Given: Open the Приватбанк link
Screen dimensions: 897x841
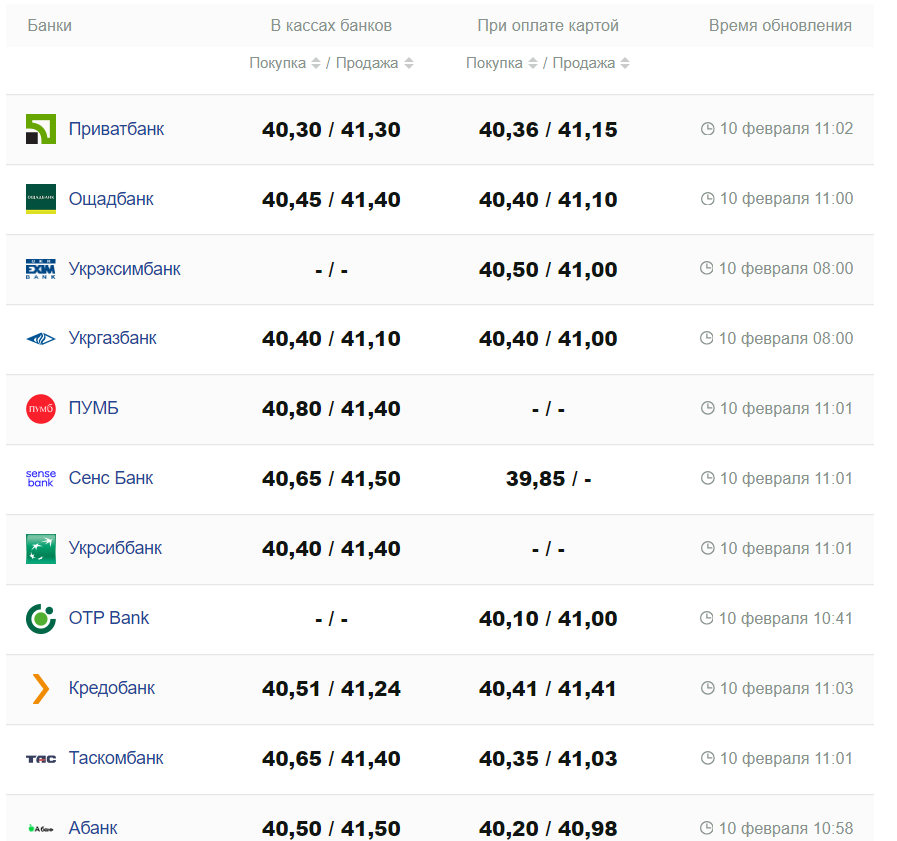Looking at the screenshot, I should click(116, 129).
